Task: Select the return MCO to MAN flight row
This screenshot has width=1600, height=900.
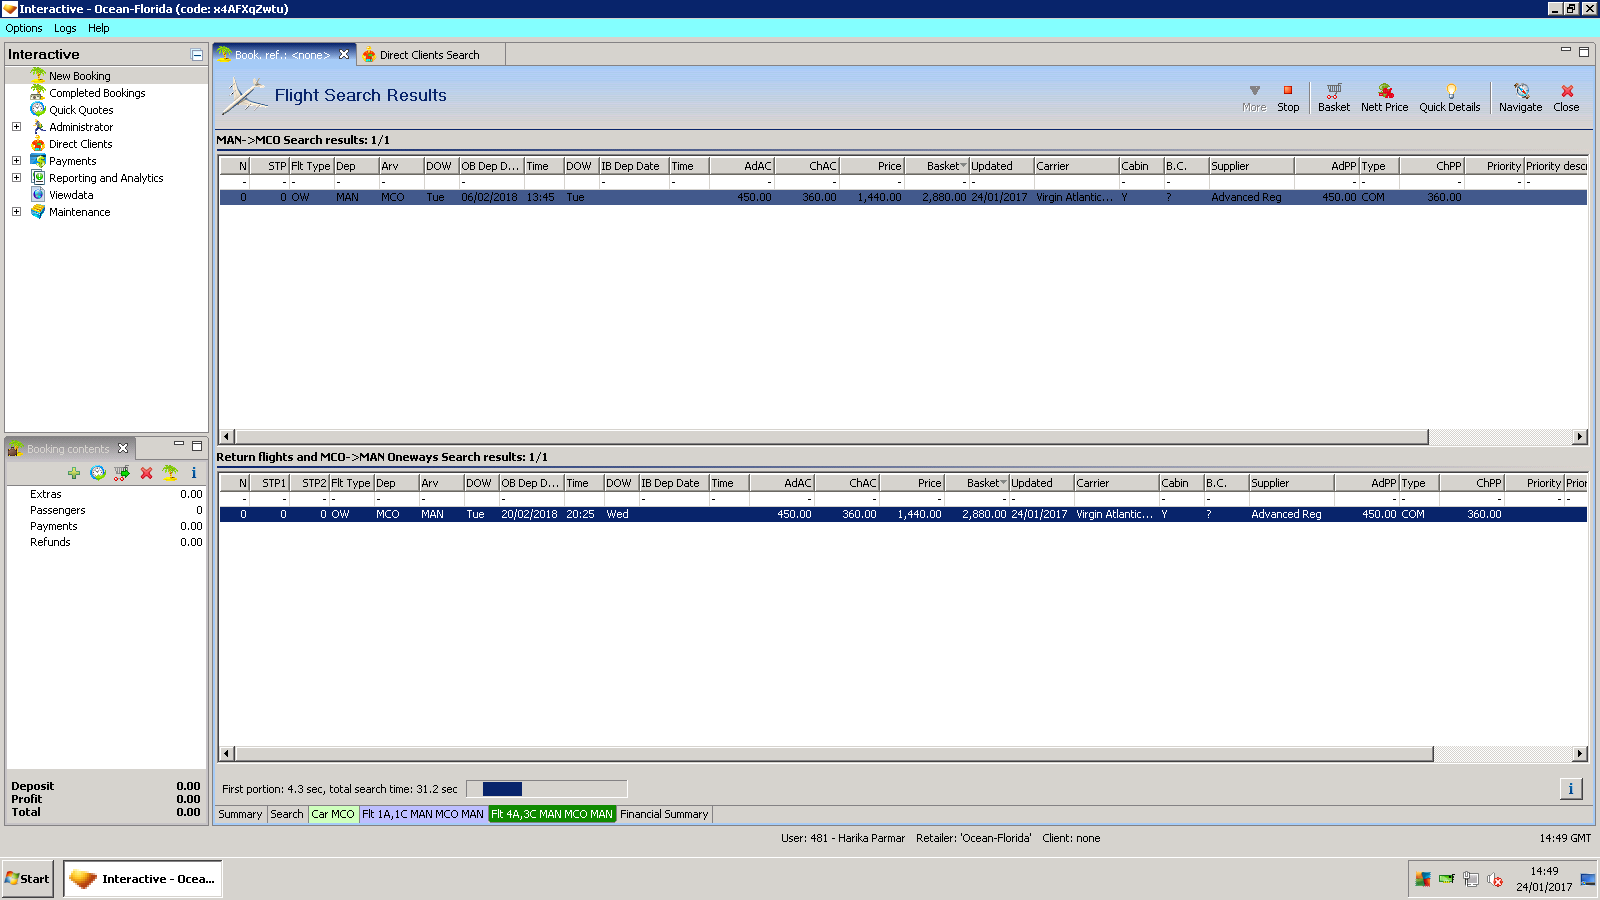Action: click(903, 514)
